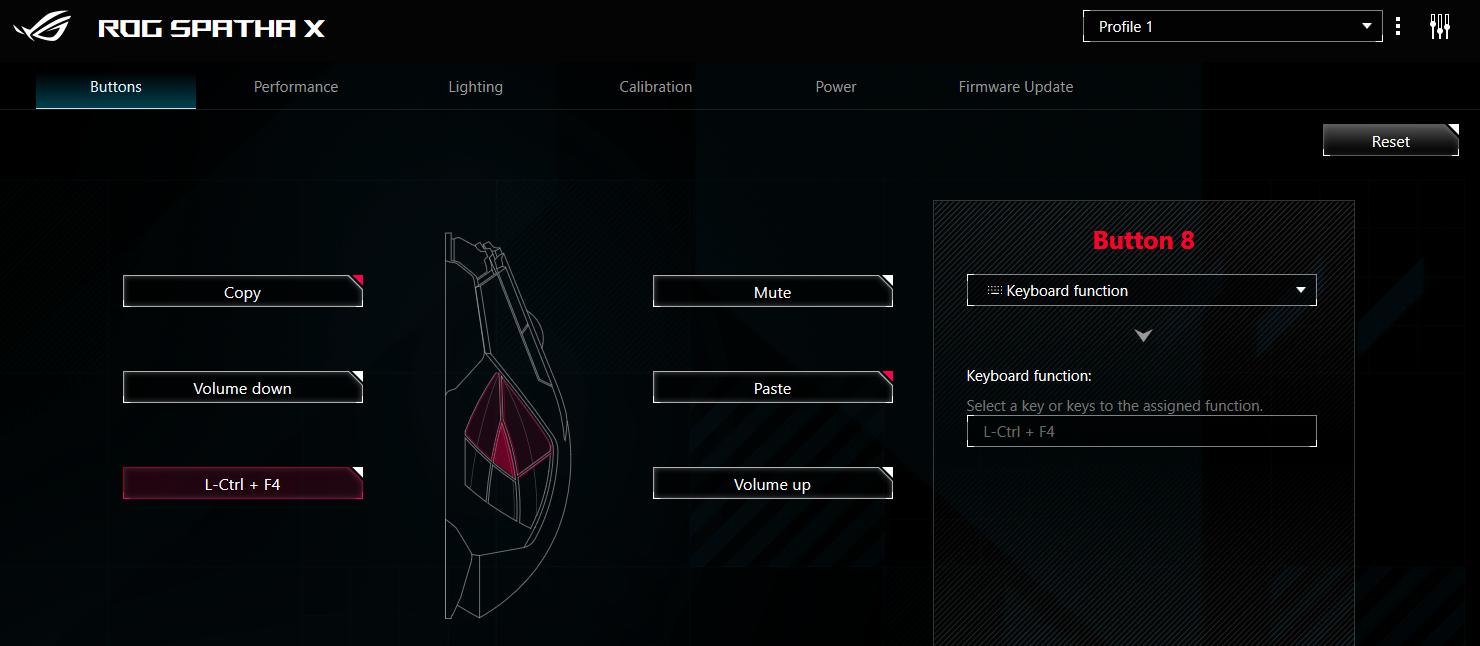Open the Firmware Update tab
1480x646 pixels.
tap(1016, 86)
